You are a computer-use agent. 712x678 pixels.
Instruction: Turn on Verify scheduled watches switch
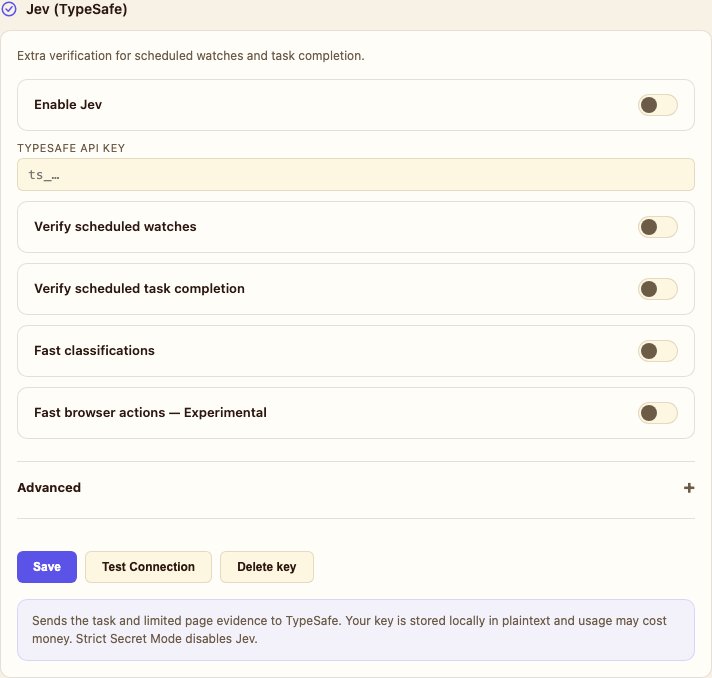pos(658,227)
